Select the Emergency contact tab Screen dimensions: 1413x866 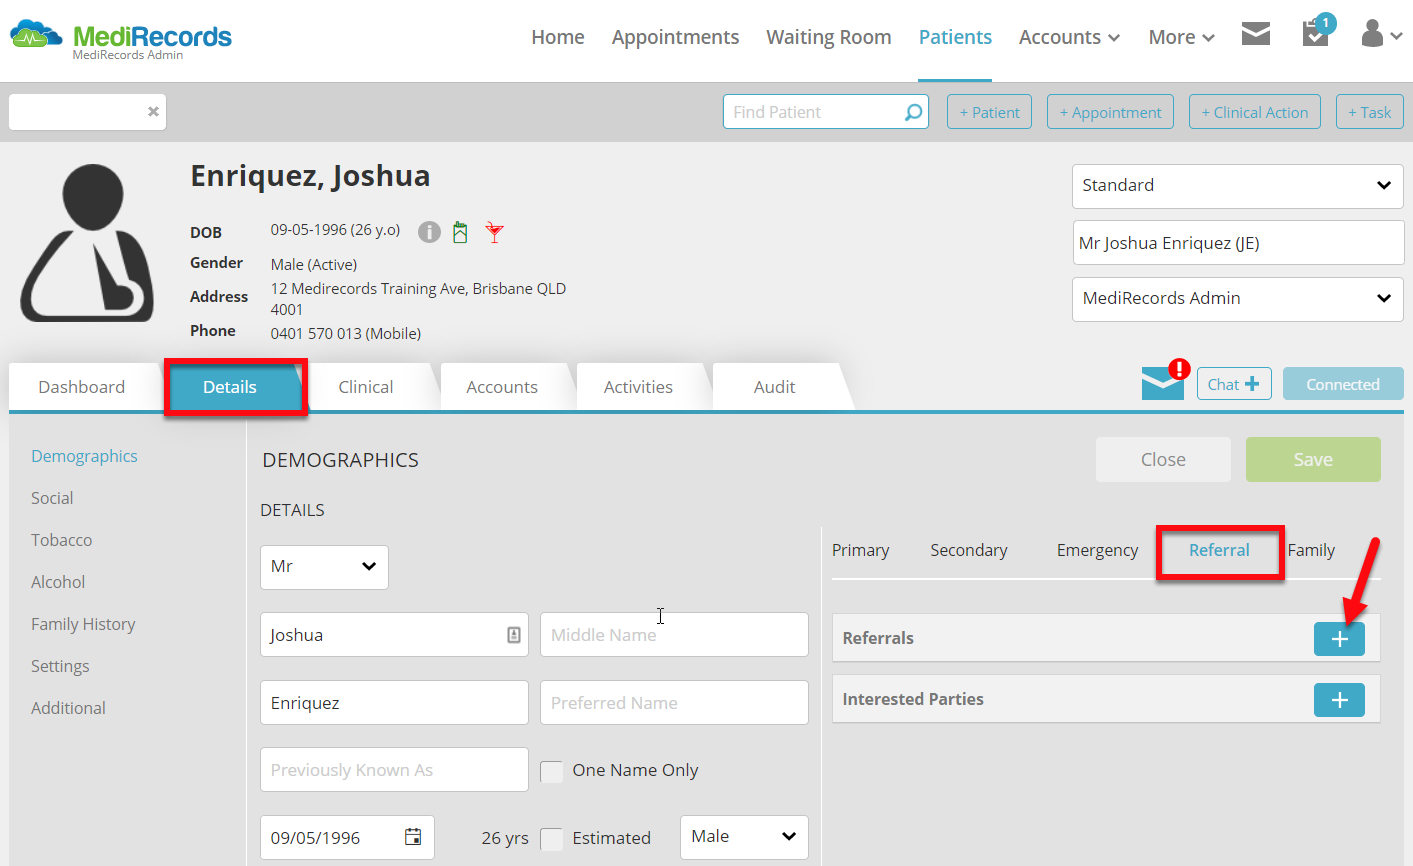click(x=1097, y=550)
